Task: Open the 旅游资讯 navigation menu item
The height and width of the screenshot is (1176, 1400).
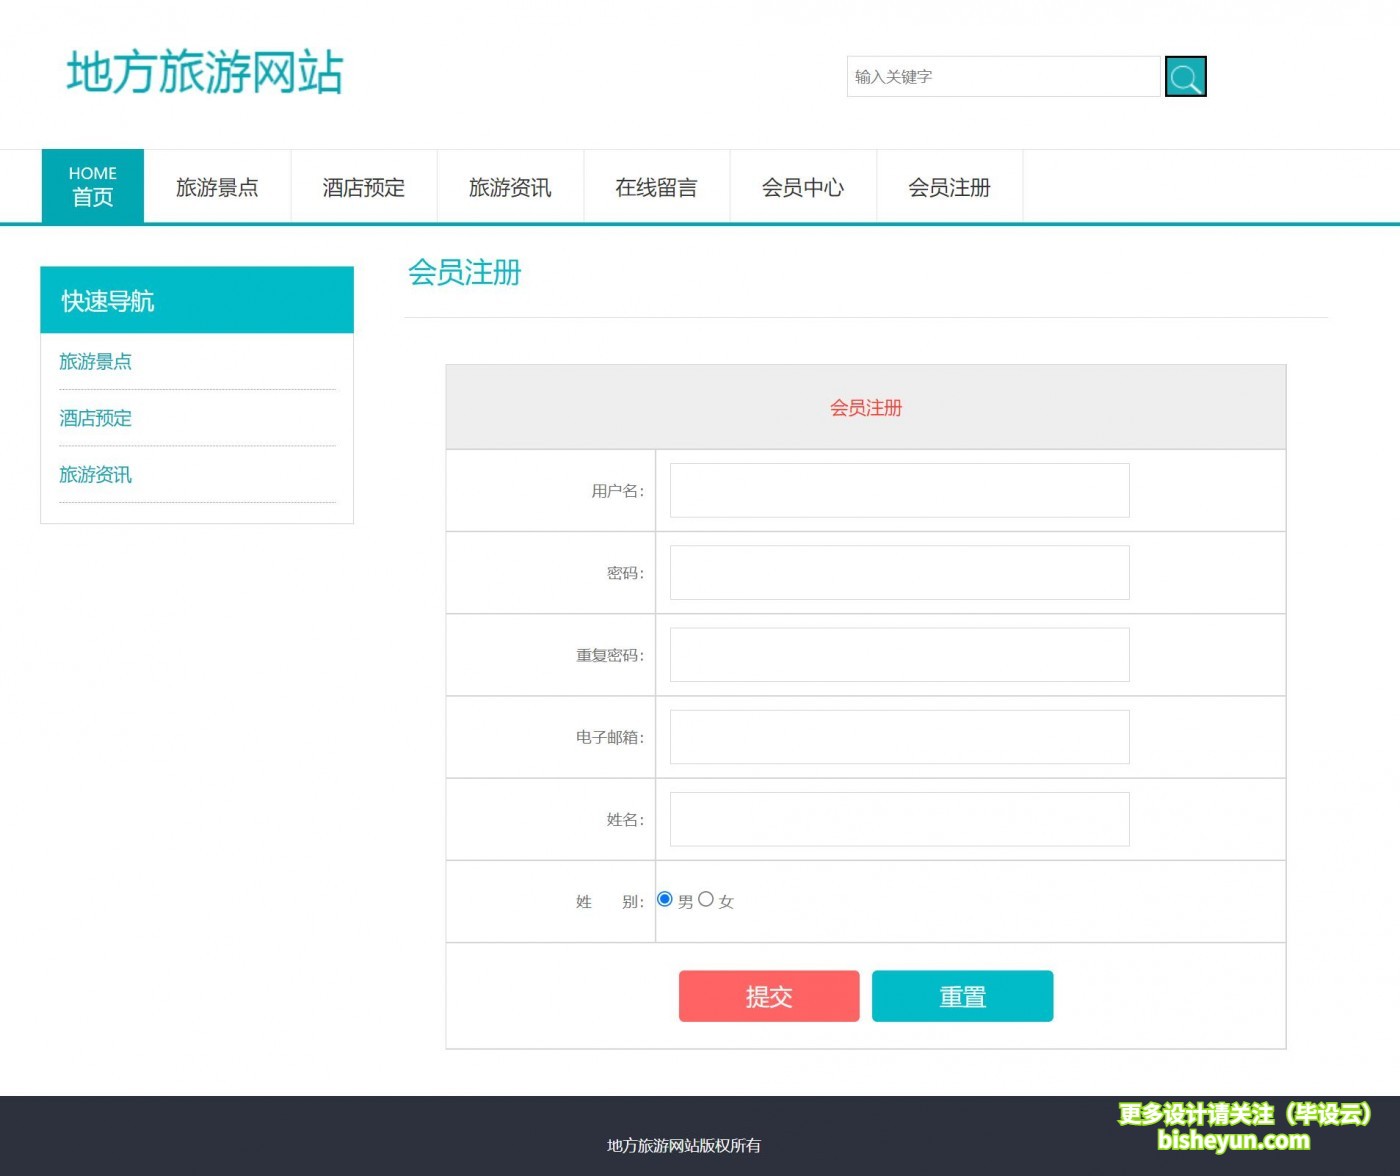Action: [x=510, y=187]
